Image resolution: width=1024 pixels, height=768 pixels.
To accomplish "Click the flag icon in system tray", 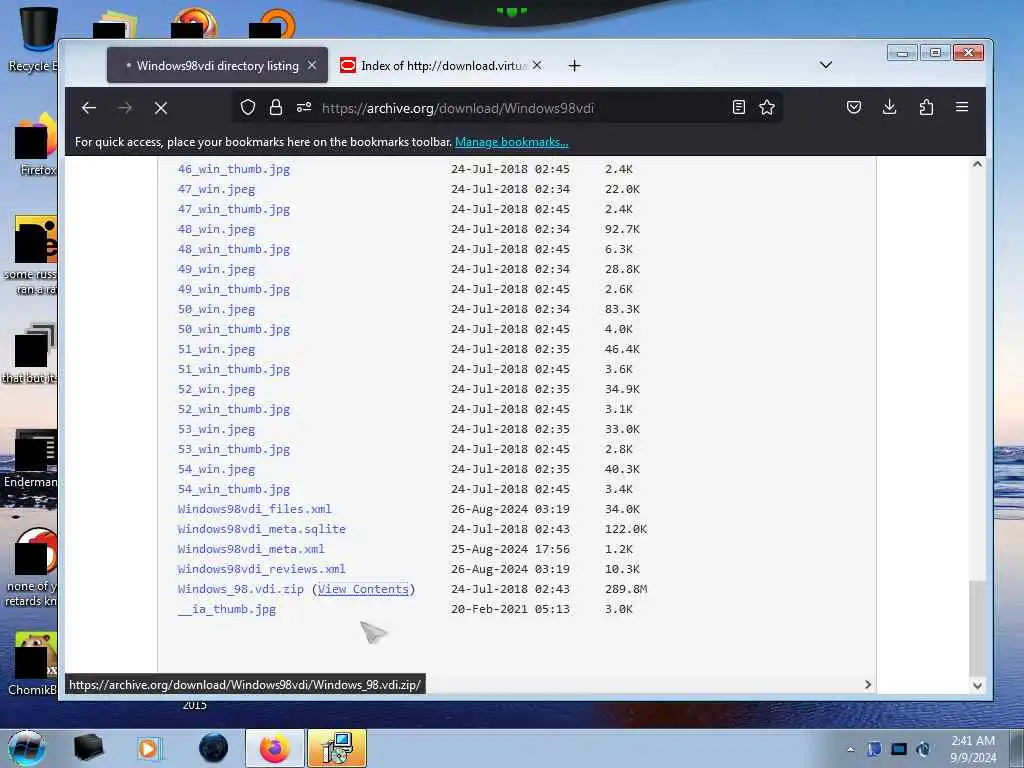I will coord(874,749).
